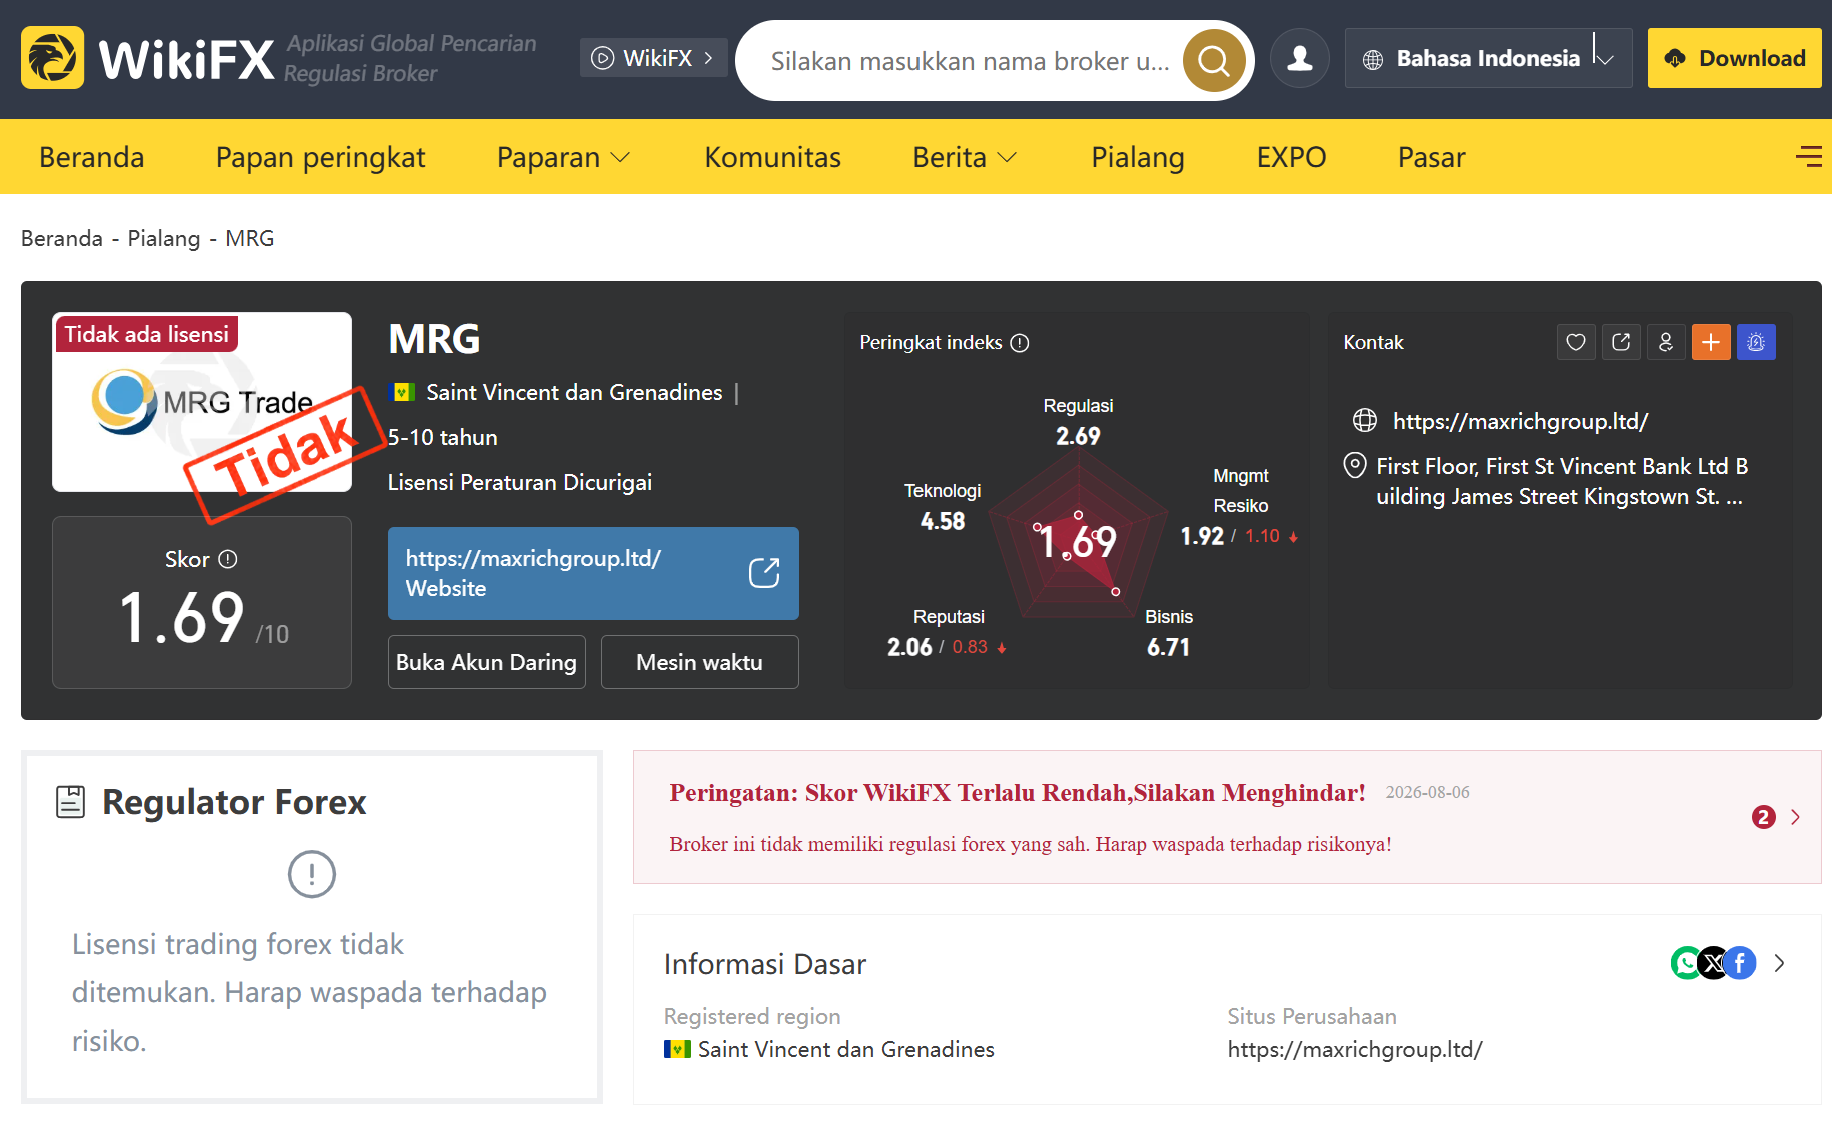This screenshot has height=1124, width=1832.
Task: Click the Mesin waktu button
Action: click(699, 662)
